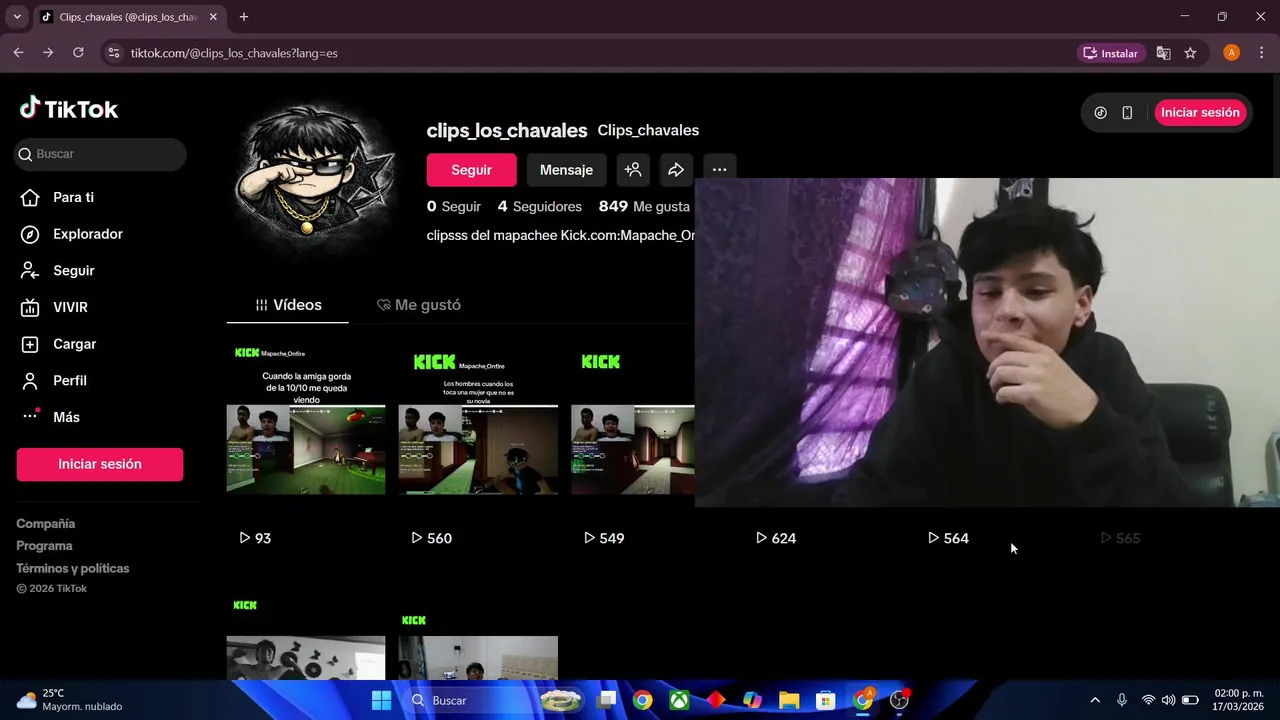Switch to the Me gustó tab
The width and height of the screenshot is (1280, 720).
tap(418, 305)
